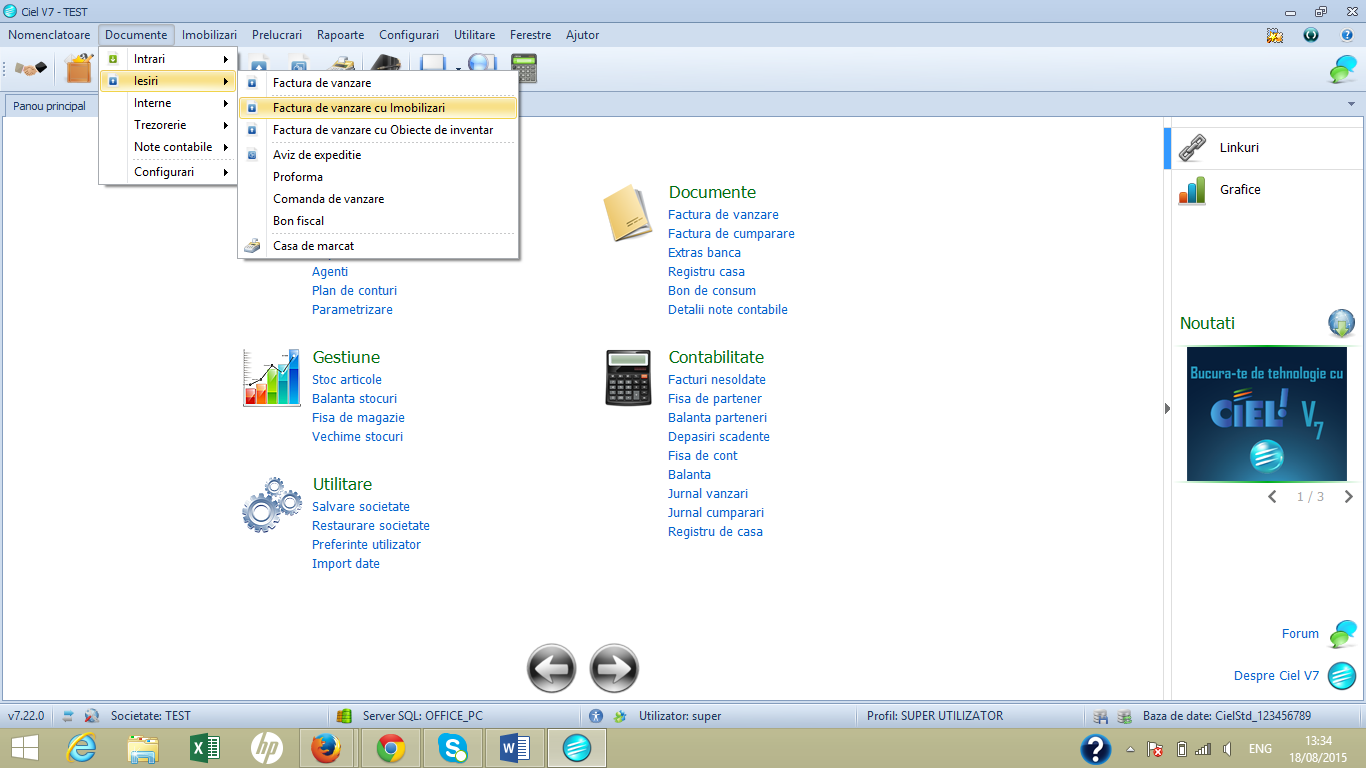Click the Documente yellow folder icon
Viewport: 1366px width, 768px height.
[628, 213]
